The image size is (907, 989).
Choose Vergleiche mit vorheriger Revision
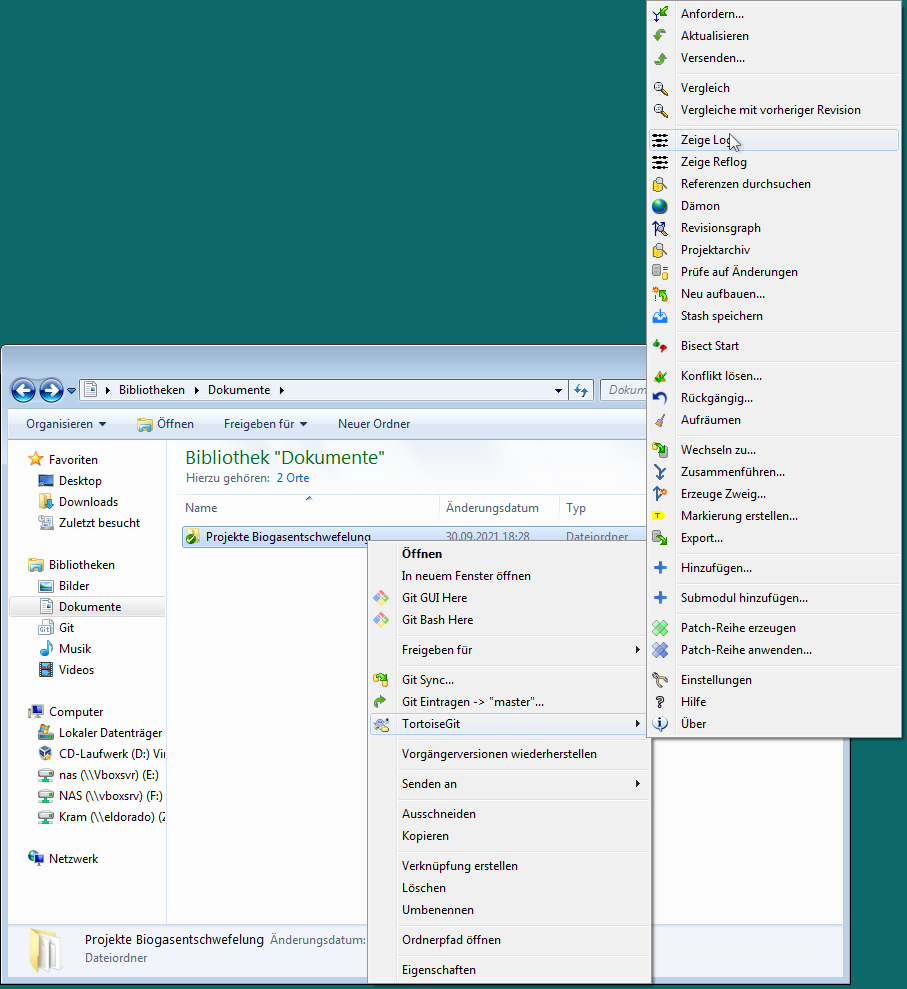tap(775, 110)
